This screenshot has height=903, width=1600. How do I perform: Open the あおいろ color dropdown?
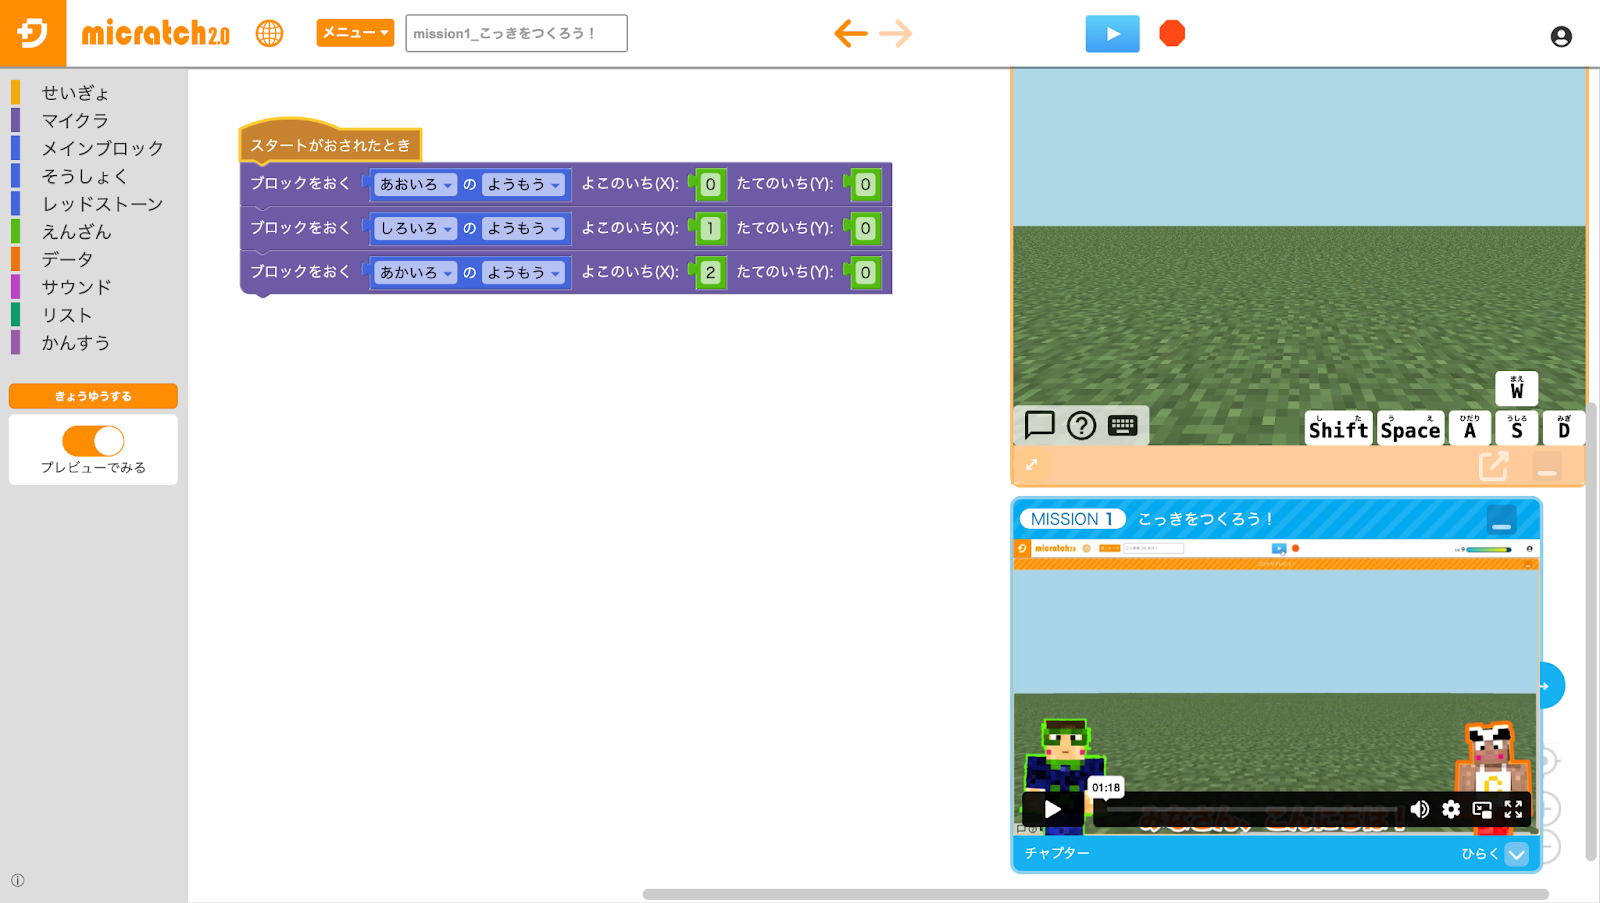click(416, 185)
